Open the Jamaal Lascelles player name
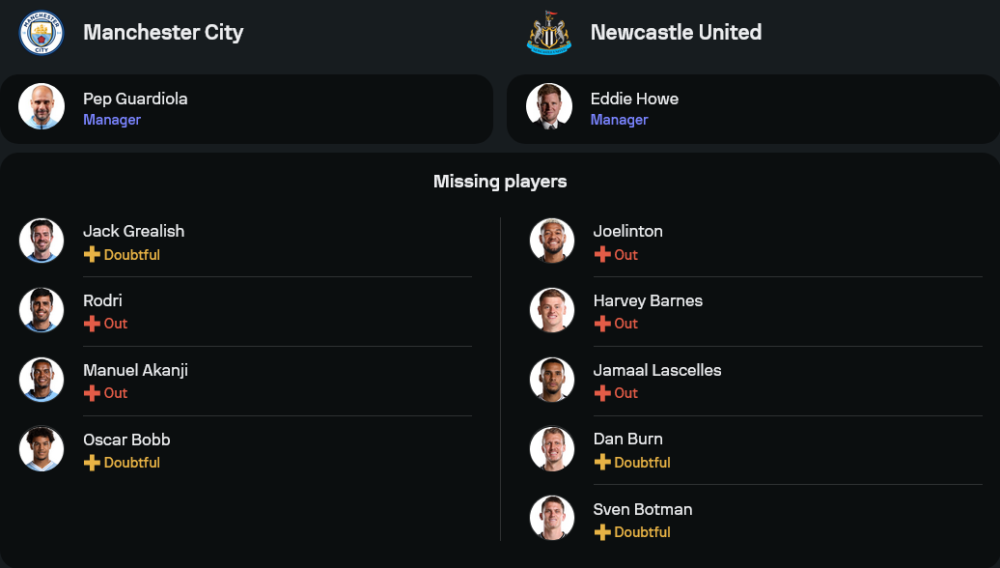Image resolution: width=1000 pixels, height=568 pixels. pos(657,370)
